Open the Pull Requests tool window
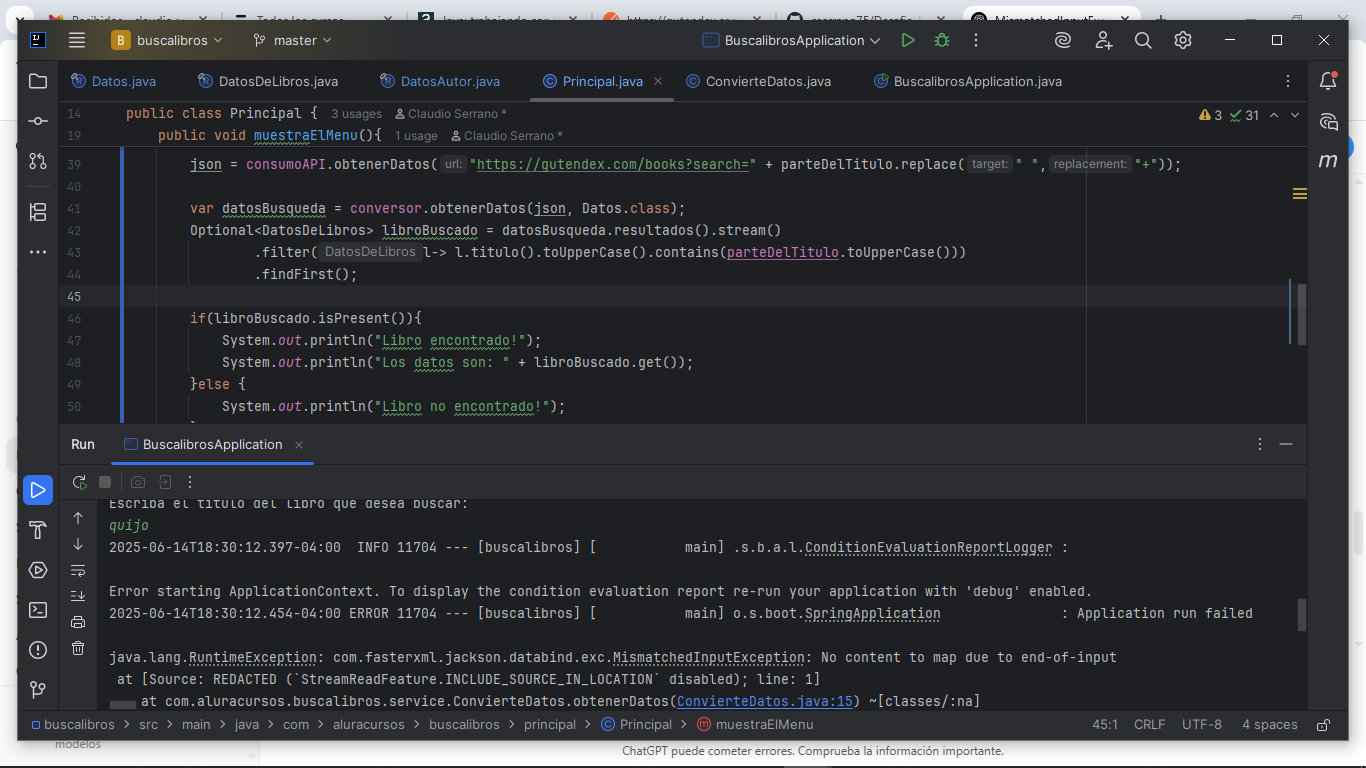This screenshot has width=1366, height=768. (x=38, y=161)
